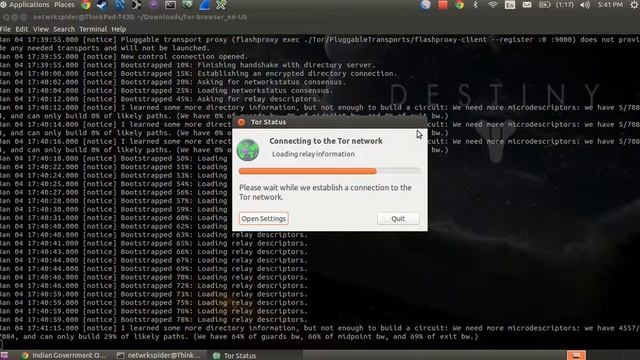Click 'Connecting to the Tor network' heading
Image resolution: width=640 pixels, height=360 pixels.
tap(326, 141)
